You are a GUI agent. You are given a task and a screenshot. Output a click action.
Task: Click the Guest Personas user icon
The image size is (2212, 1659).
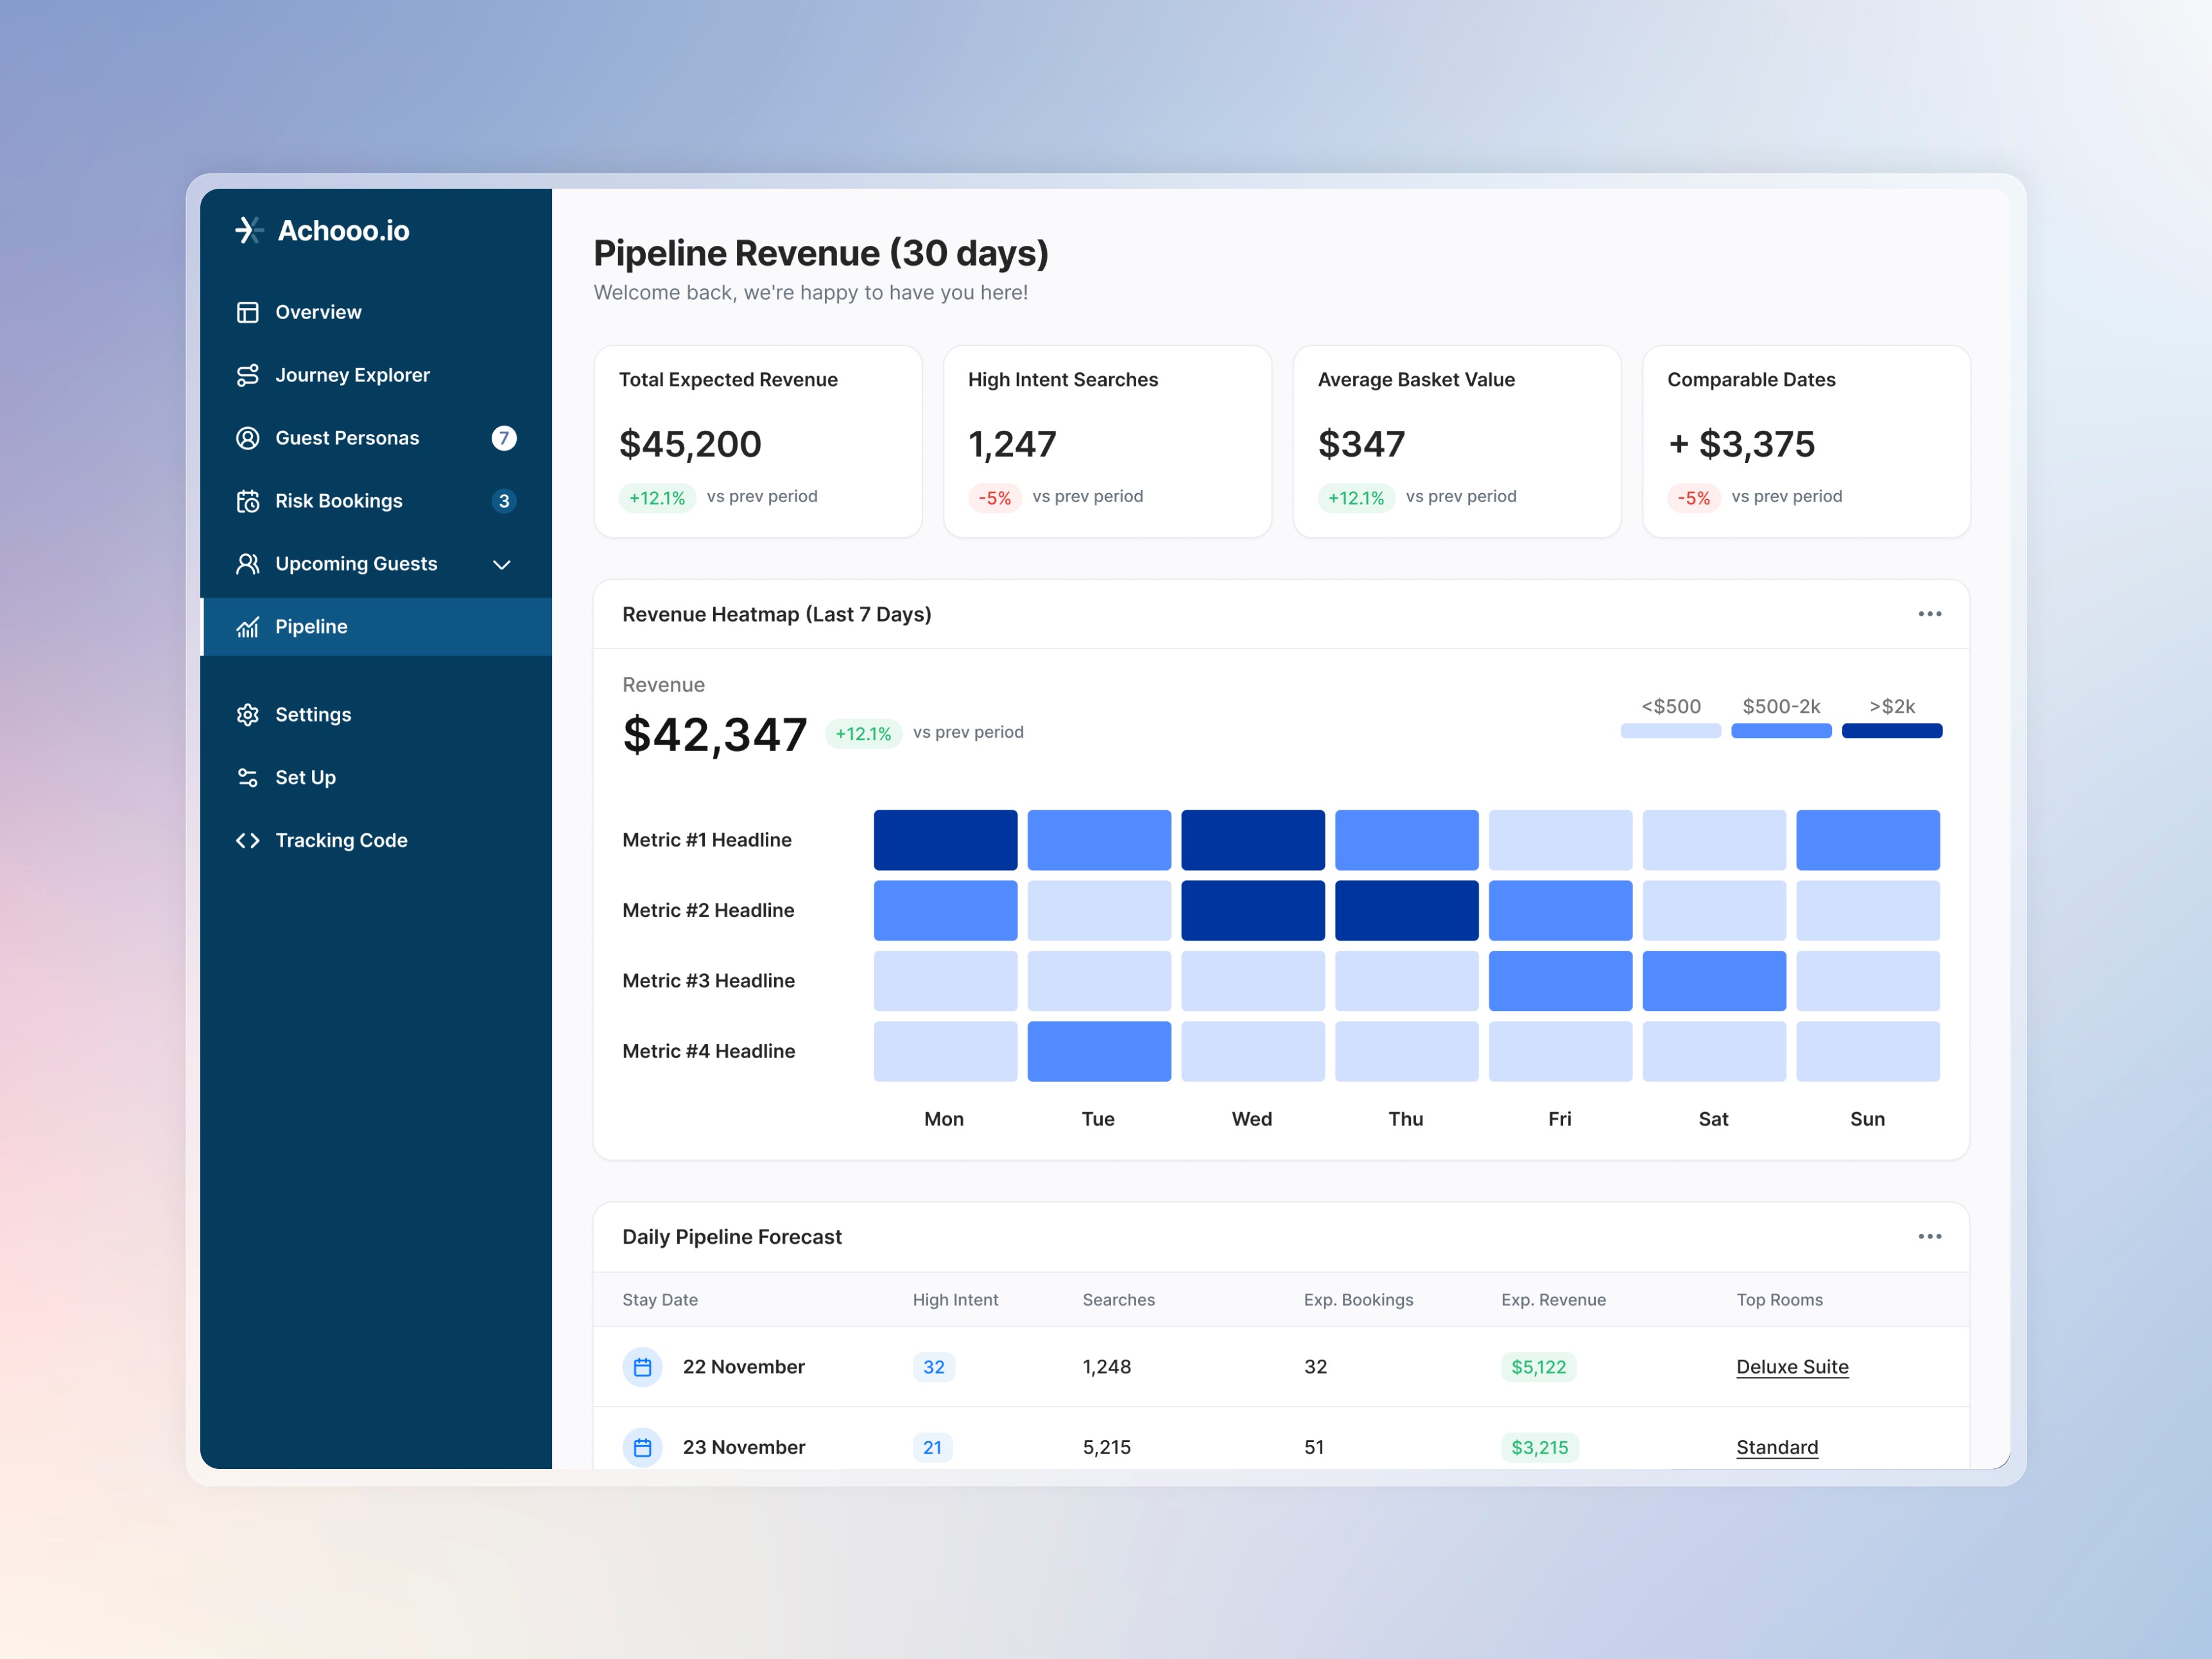[x=247, y=438]
